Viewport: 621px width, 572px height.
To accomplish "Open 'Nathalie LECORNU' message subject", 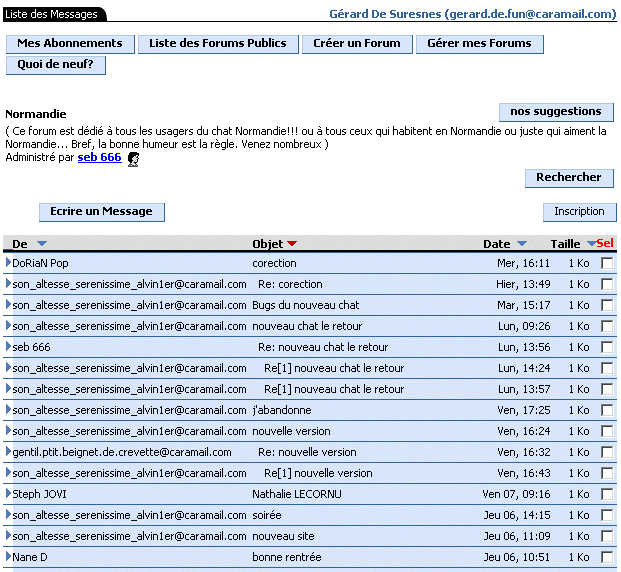I will coord(297,494).
